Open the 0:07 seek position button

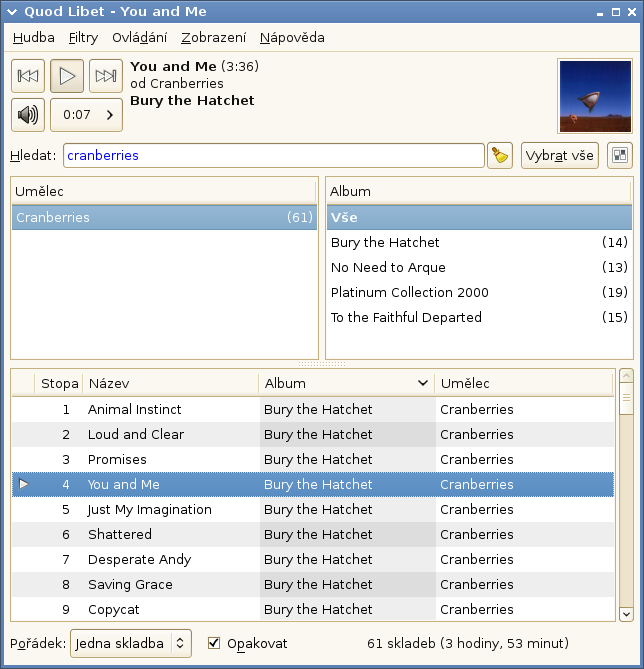point(87,115)
